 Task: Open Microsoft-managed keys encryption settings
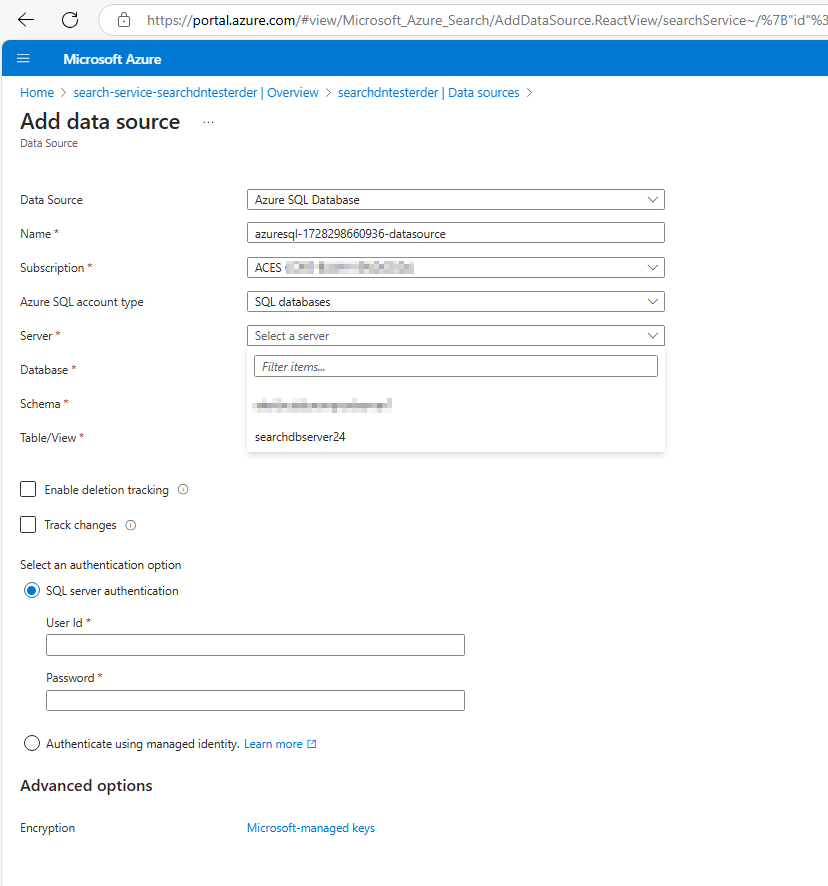point(310,827)
